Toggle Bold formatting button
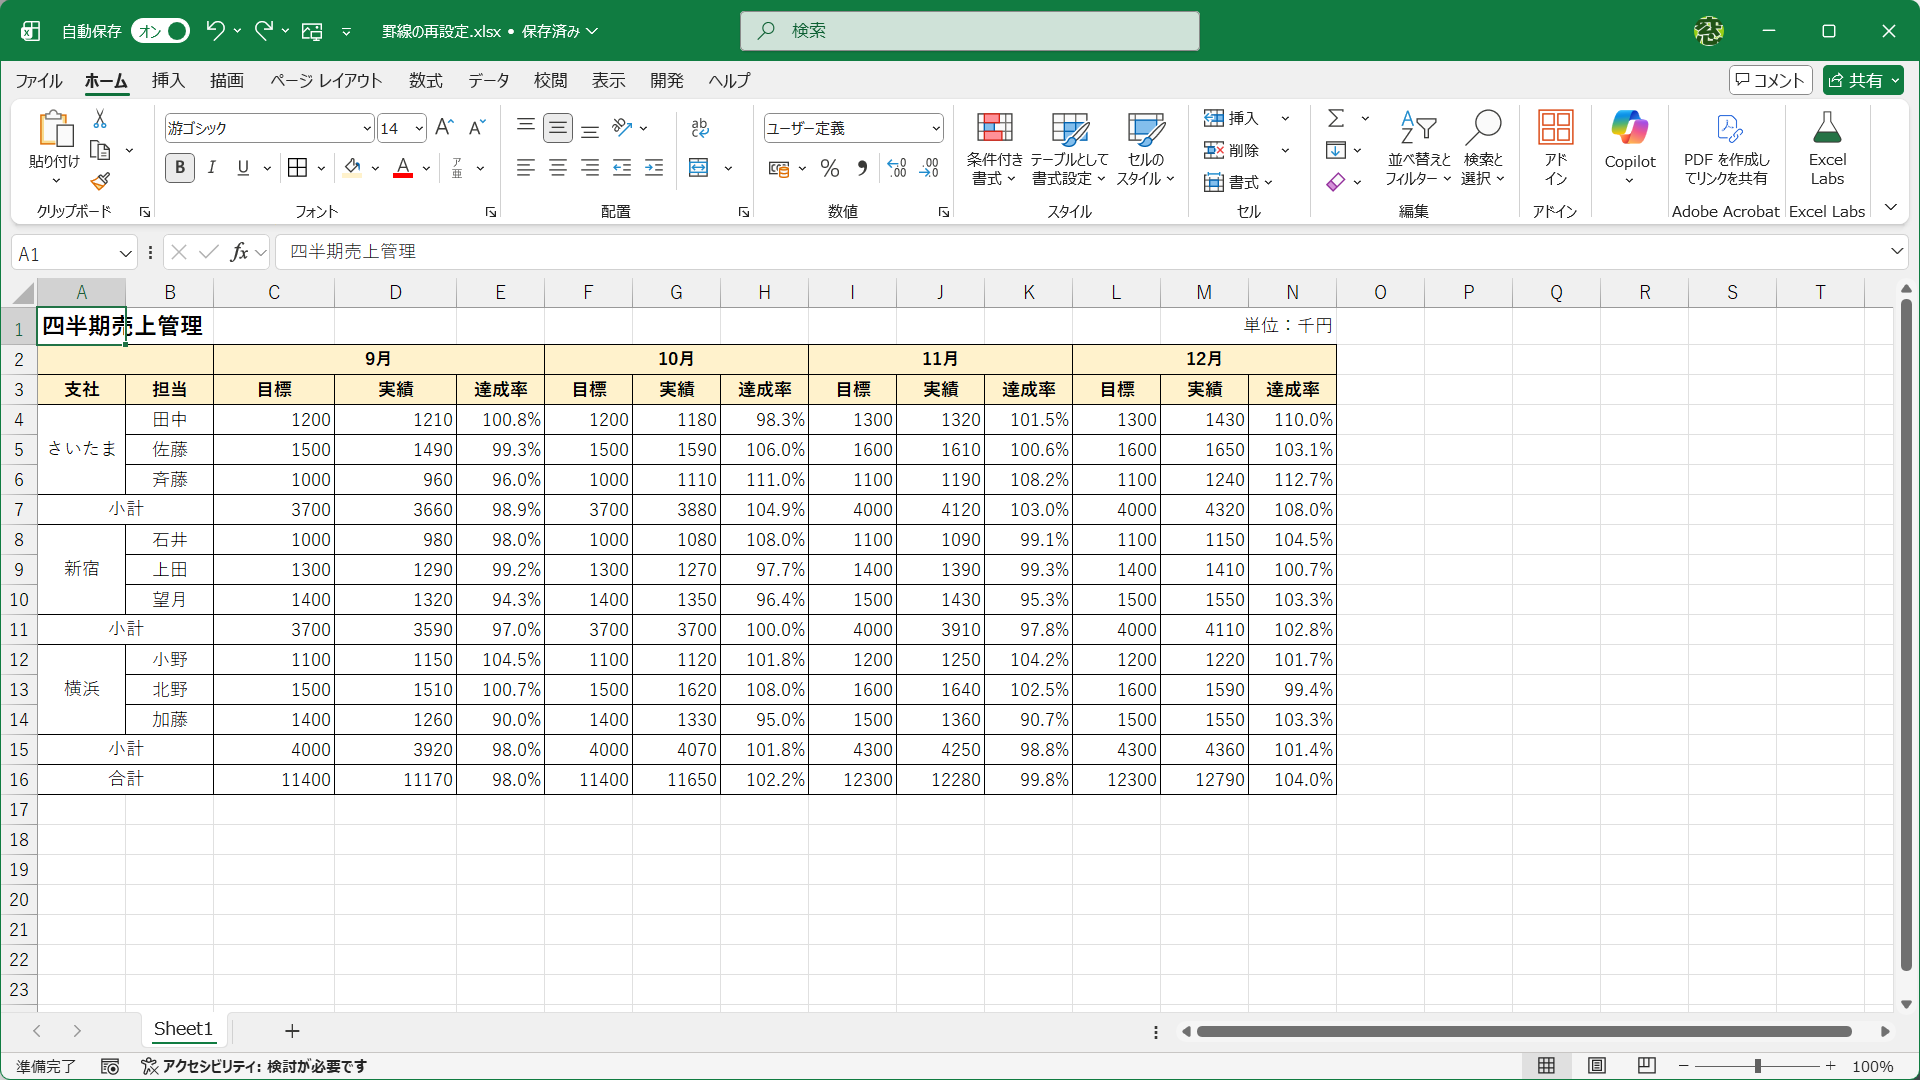Viewport: 1920px width, 1080px height. tap(180, 168)
